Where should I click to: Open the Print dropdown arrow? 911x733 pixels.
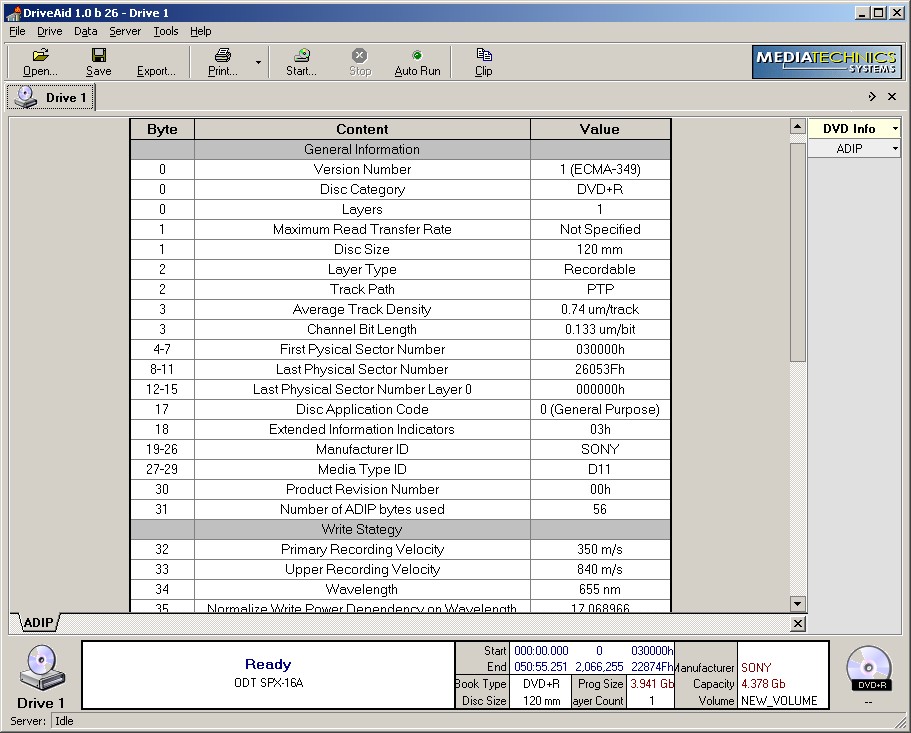coord(258,62)
